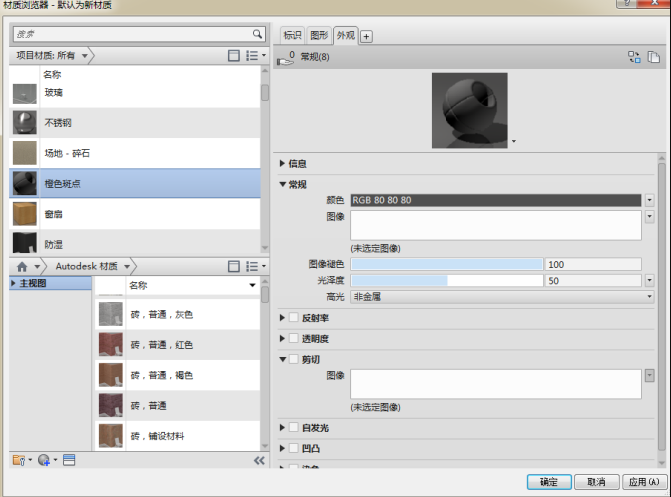Viewport: 671px width, 497px height.
Task: Click the 剪切 图像 selection box
Action: (496, 384)
